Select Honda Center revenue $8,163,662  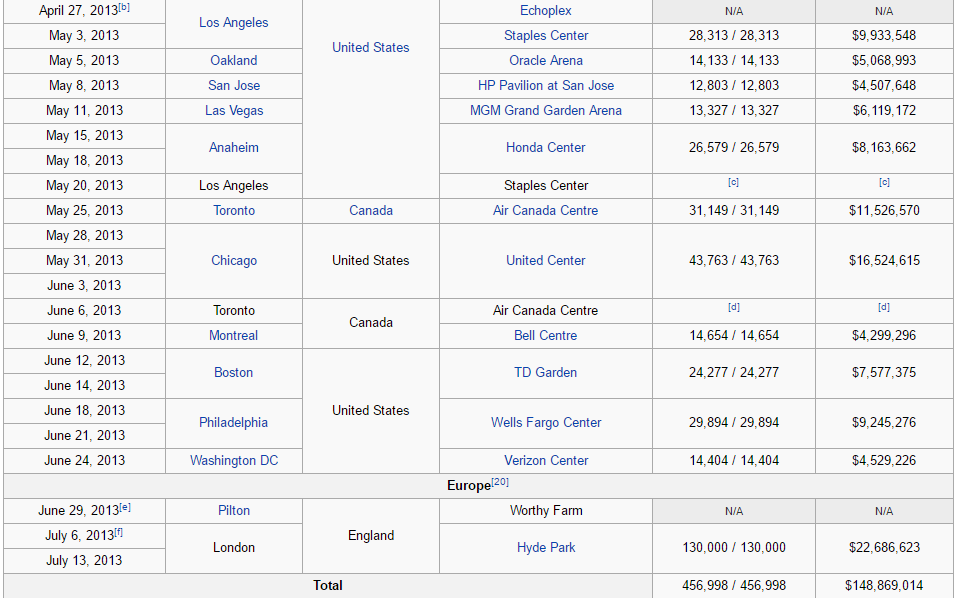(x=884, y=148)
